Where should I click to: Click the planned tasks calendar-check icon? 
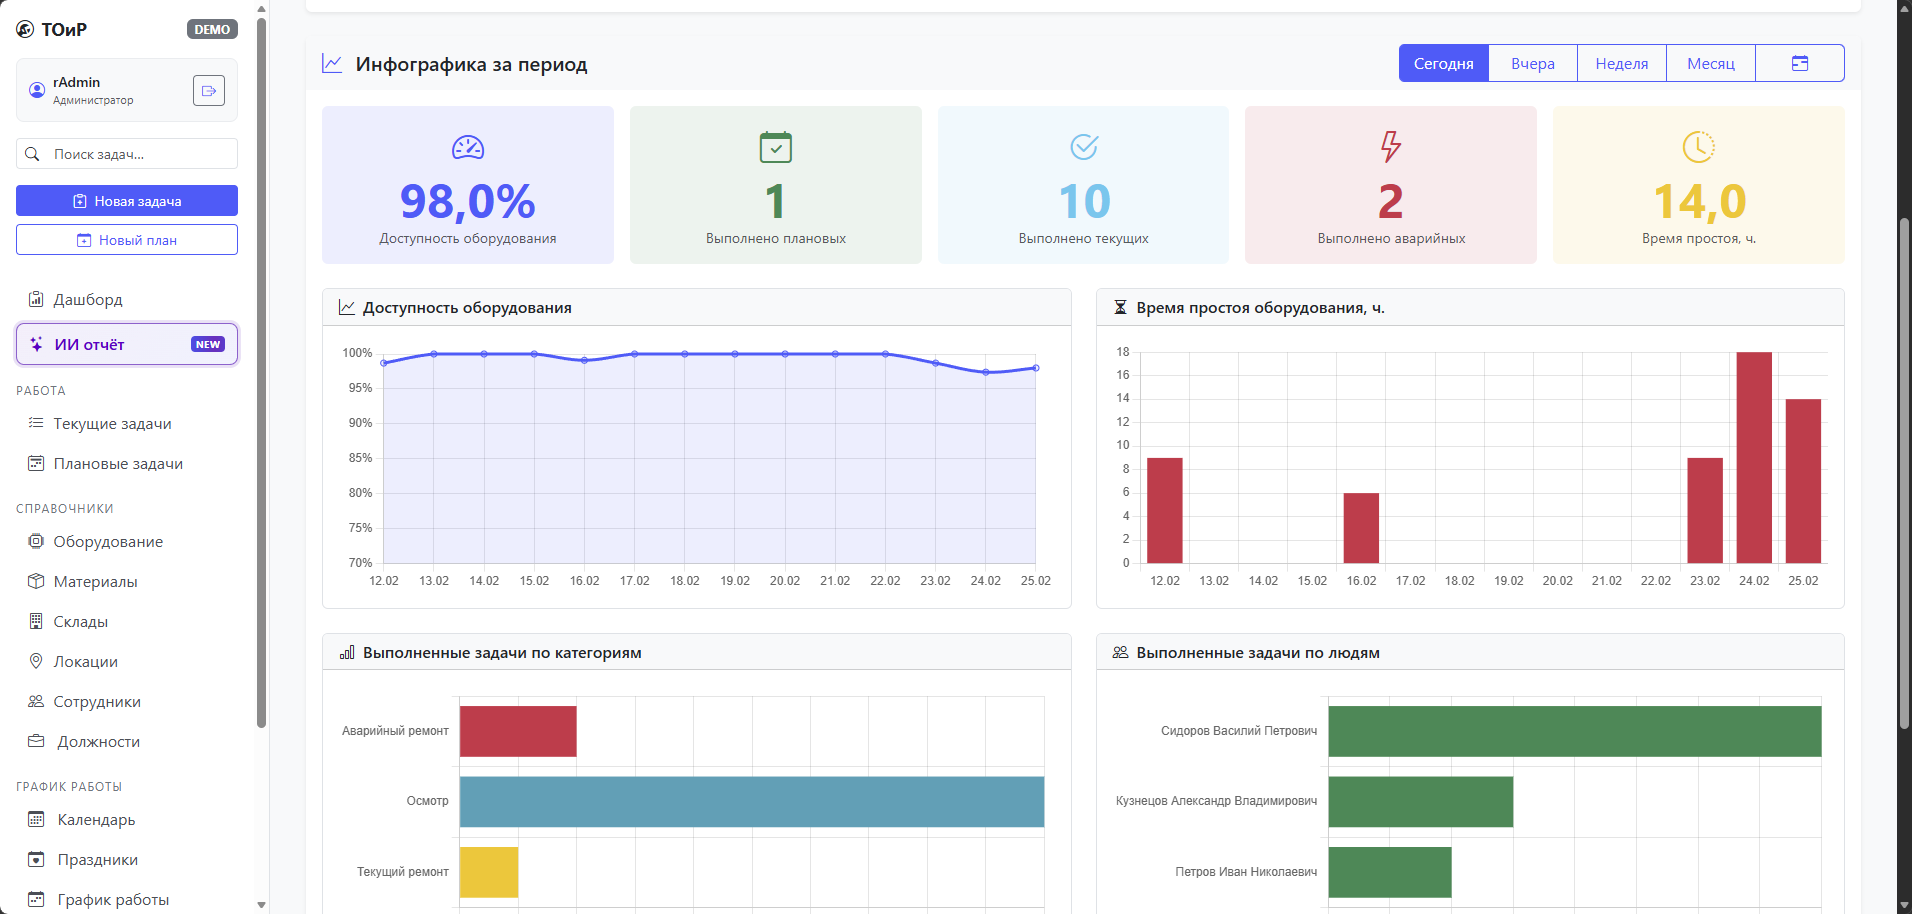pyautogui.click(x=775, y=147)
